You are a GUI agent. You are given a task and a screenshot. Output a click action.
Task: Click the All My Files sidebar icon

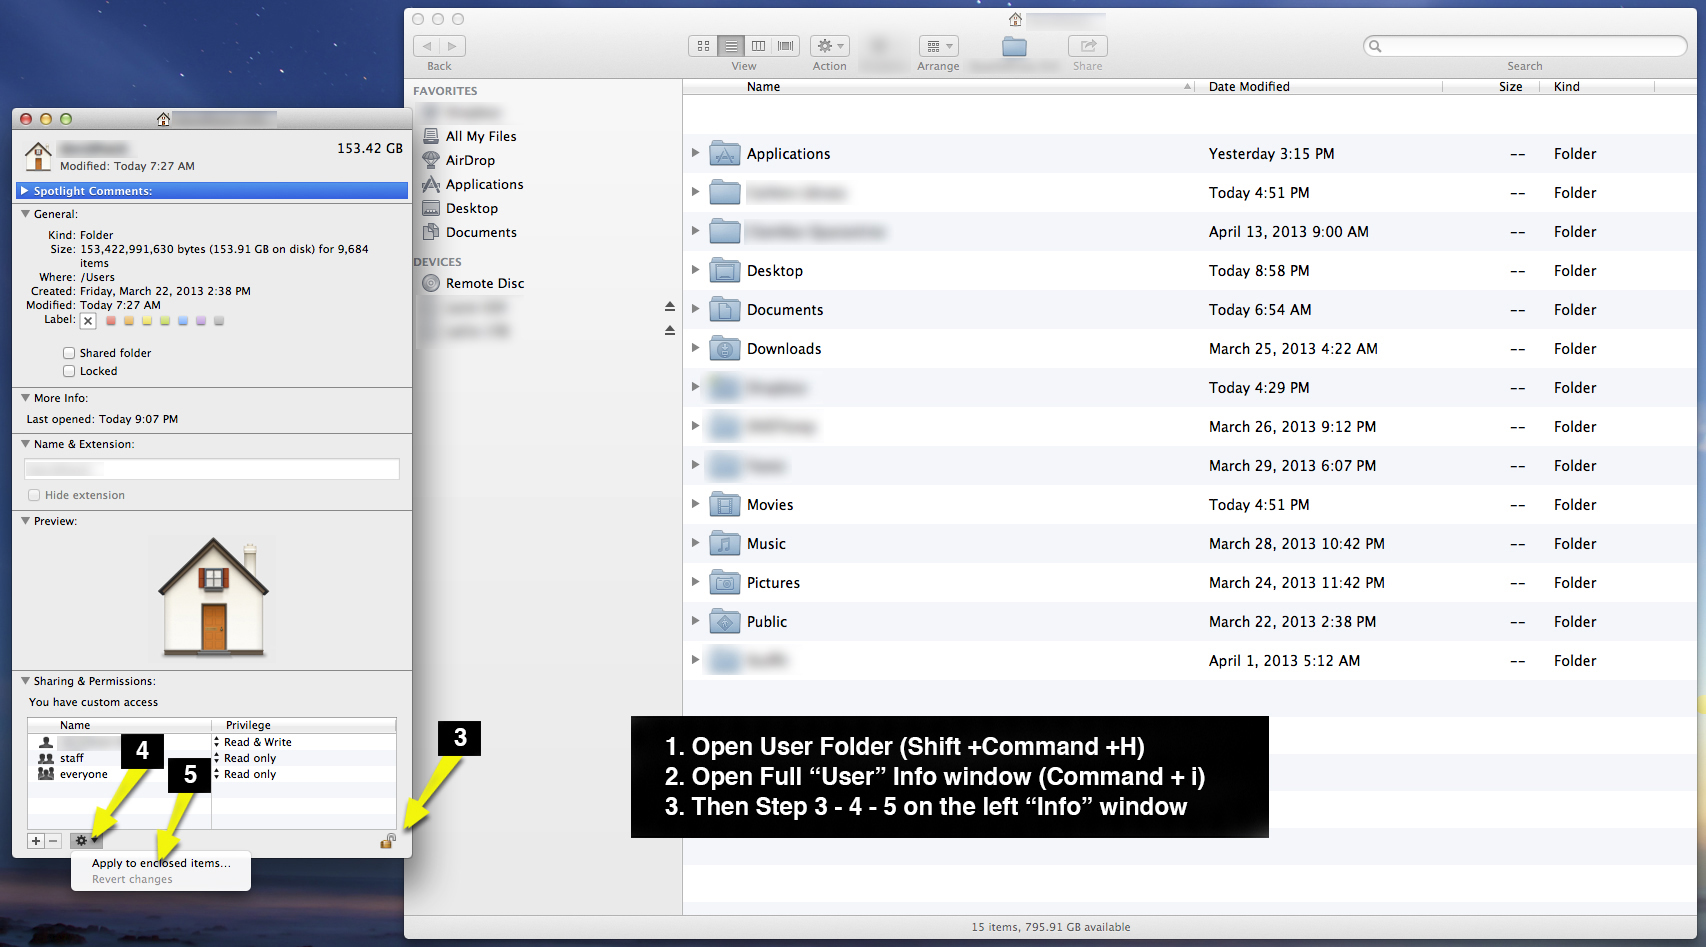[431, 136]
